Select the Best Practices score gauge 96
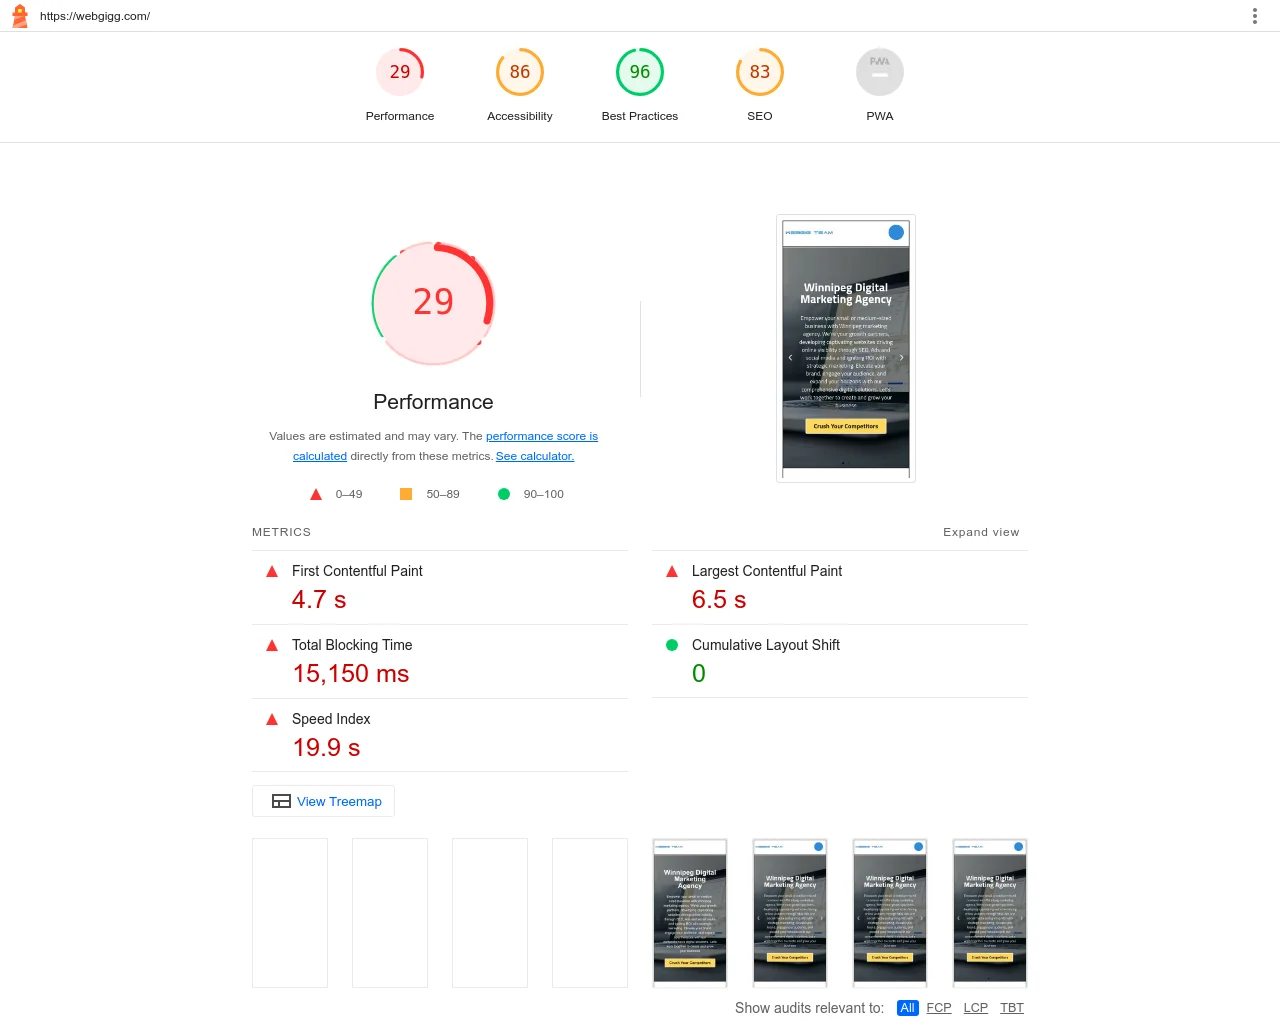This screenshot has height=1030, width=1280. click(640, 72)
